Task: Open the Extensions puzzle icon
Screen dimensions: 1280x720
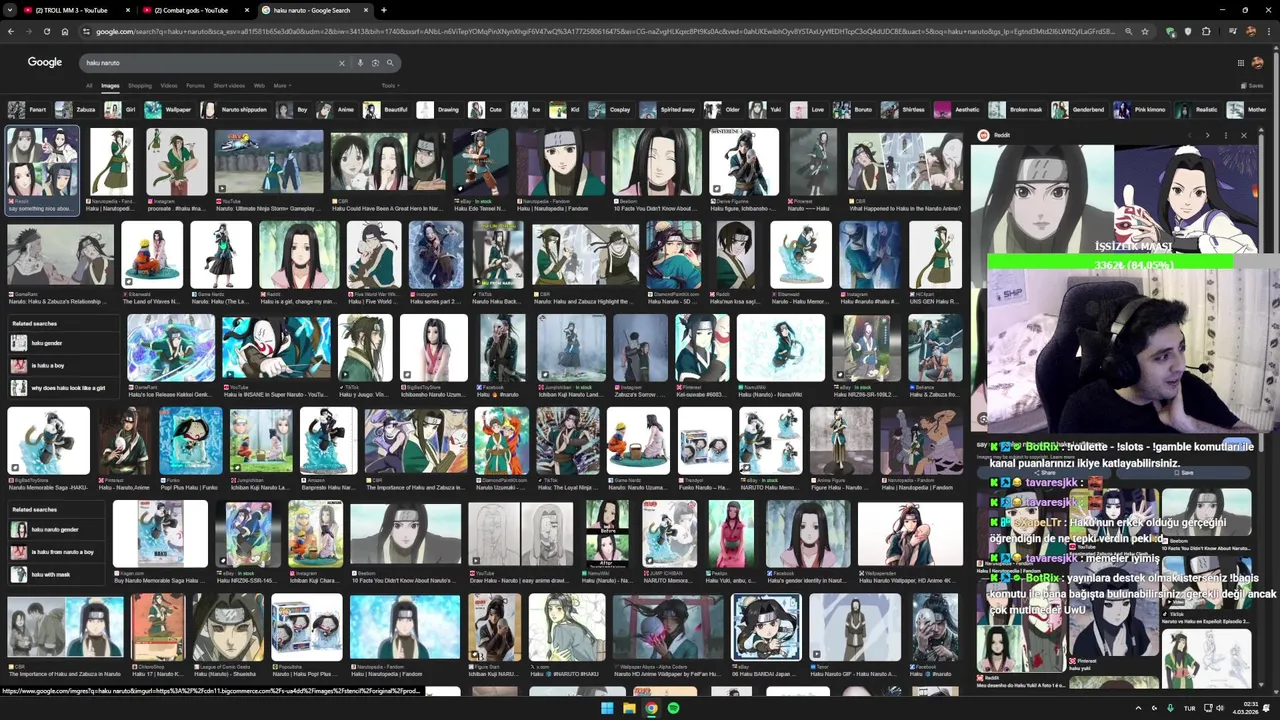Action: click(1206, 31)
